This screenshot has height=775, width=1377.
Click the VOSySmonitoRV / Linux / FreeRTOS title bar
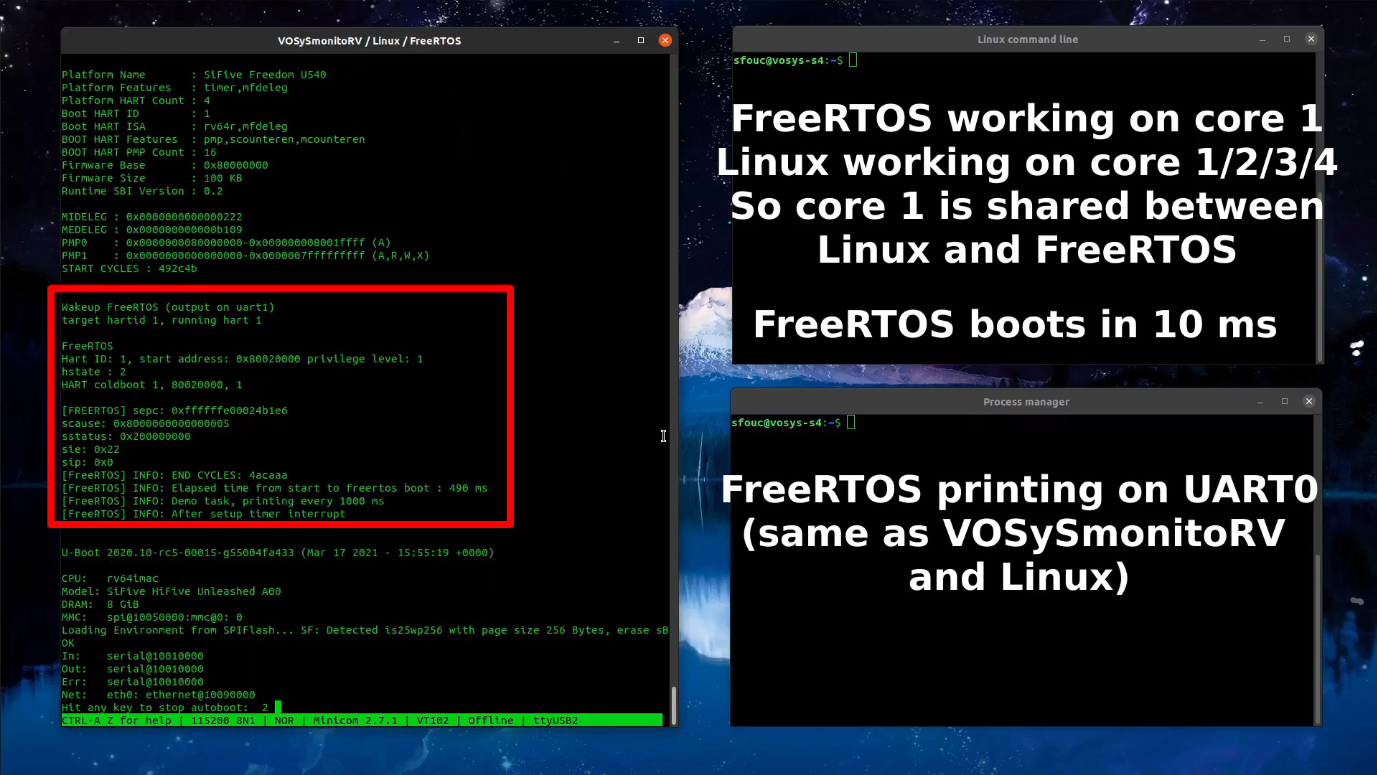click(x=367, y=41)
